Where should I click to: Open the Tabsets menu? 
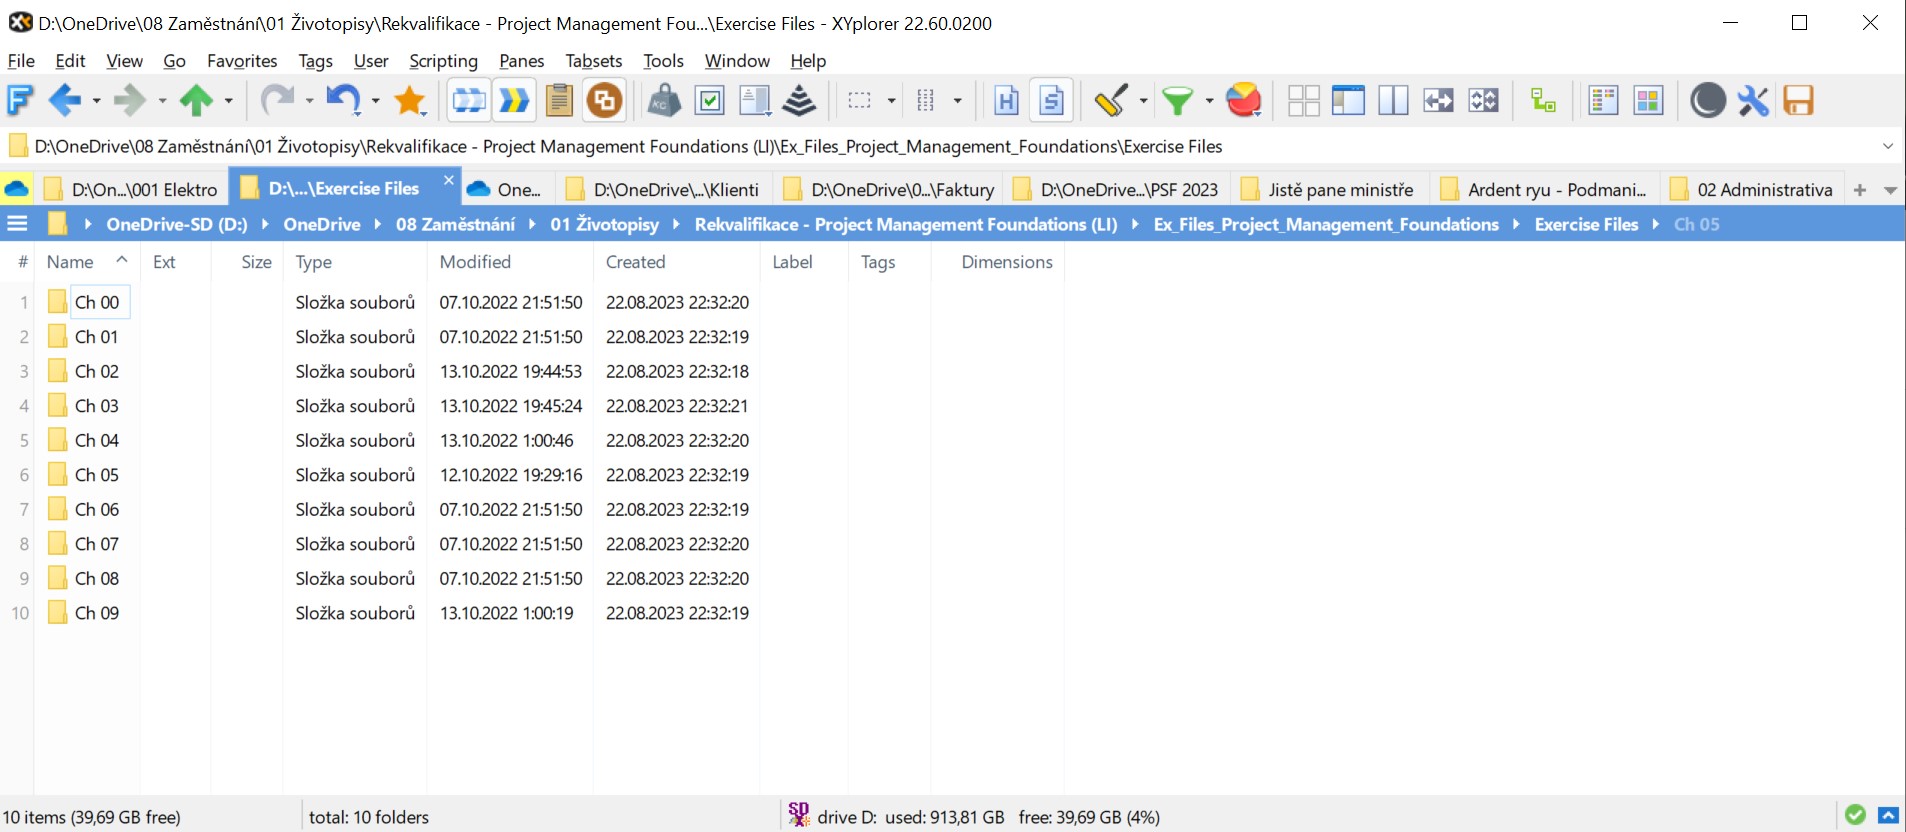coord(593,61)
